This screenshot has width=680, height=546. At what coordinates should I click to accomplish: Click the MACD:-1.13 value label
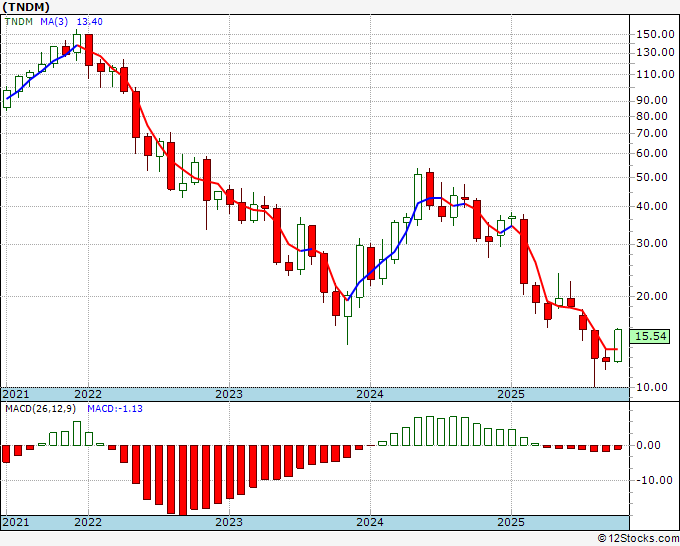115,409
